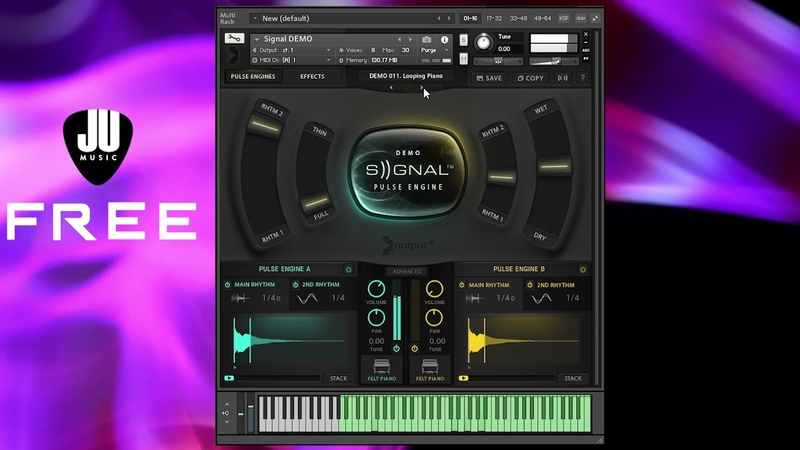Expand Signal DEMO instrument menu arrow
Image resolution: width=800 pixels, height=450 pixels.
(257, 39)
